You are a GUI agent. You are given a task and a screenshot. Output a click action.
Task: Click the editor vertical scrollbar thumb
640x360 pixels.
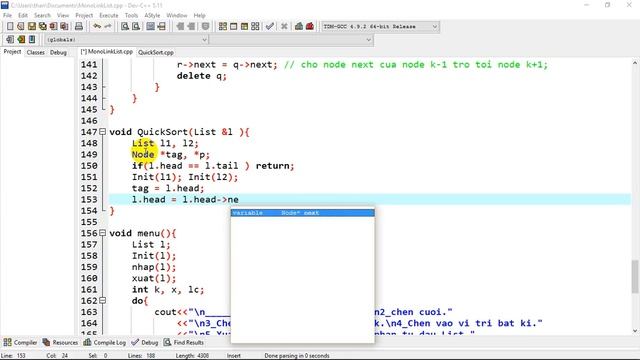[x=635, y=276]
